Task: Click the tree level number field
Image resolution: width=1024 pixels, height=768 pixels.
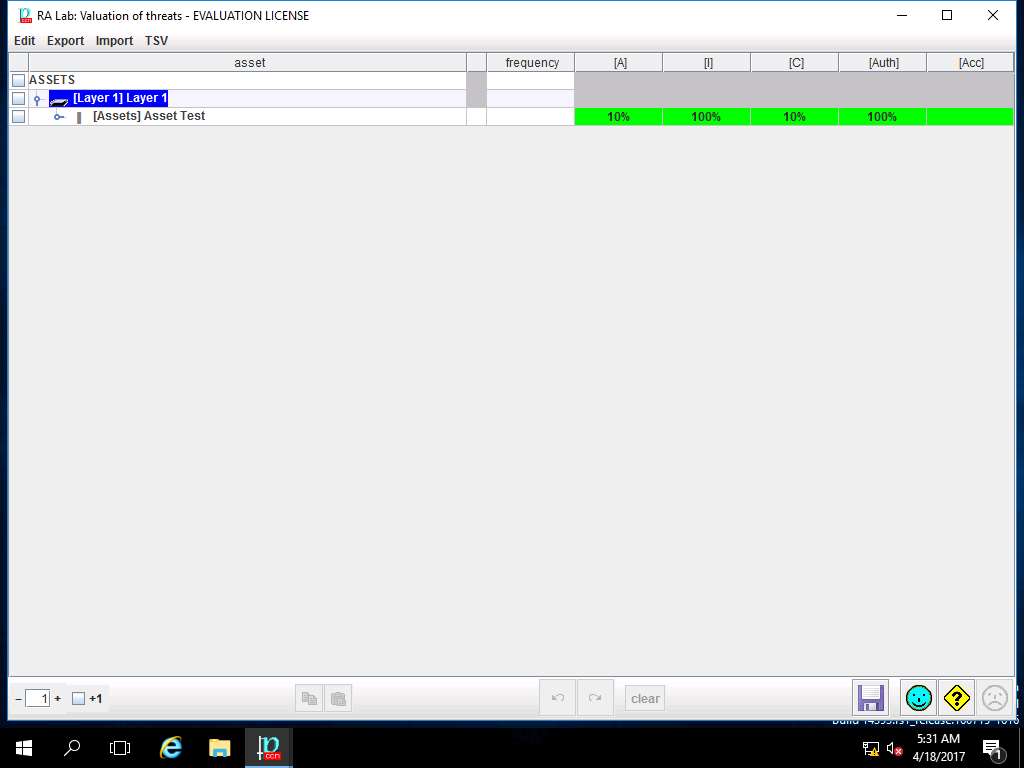Action: [38, 698]
